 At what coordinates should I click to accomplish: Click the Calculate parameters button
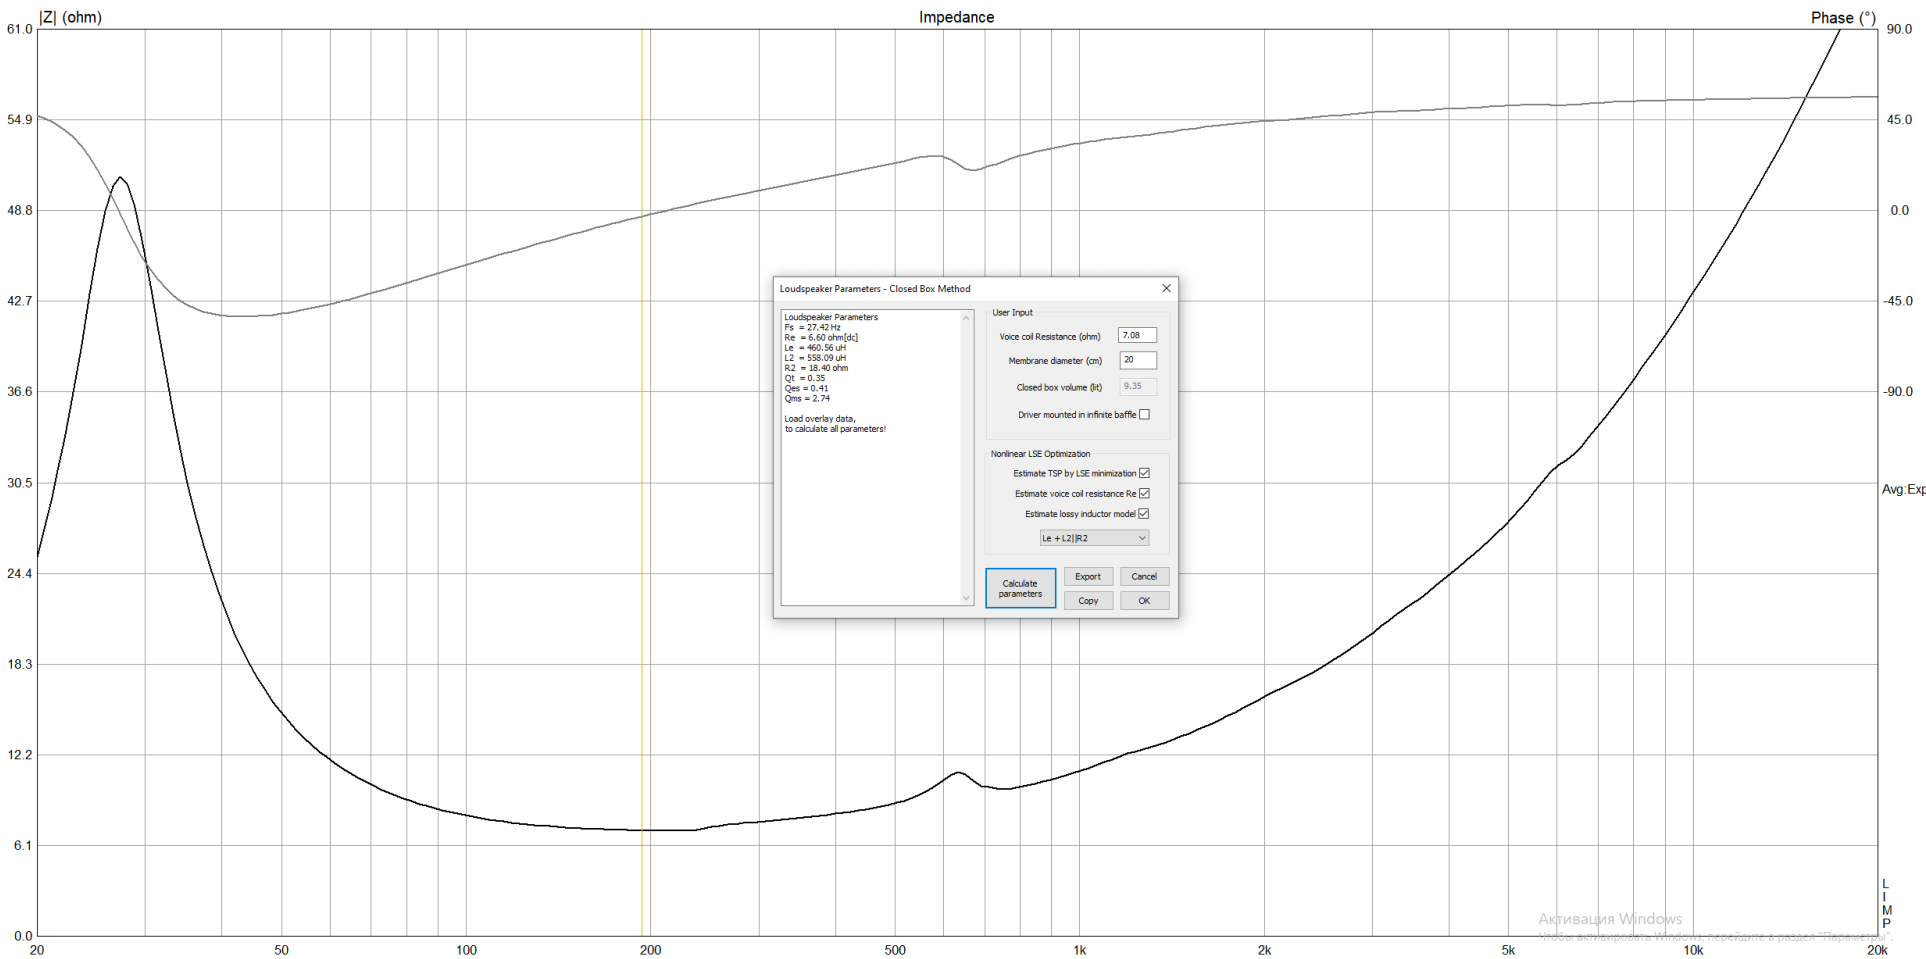pos(1020,588)
